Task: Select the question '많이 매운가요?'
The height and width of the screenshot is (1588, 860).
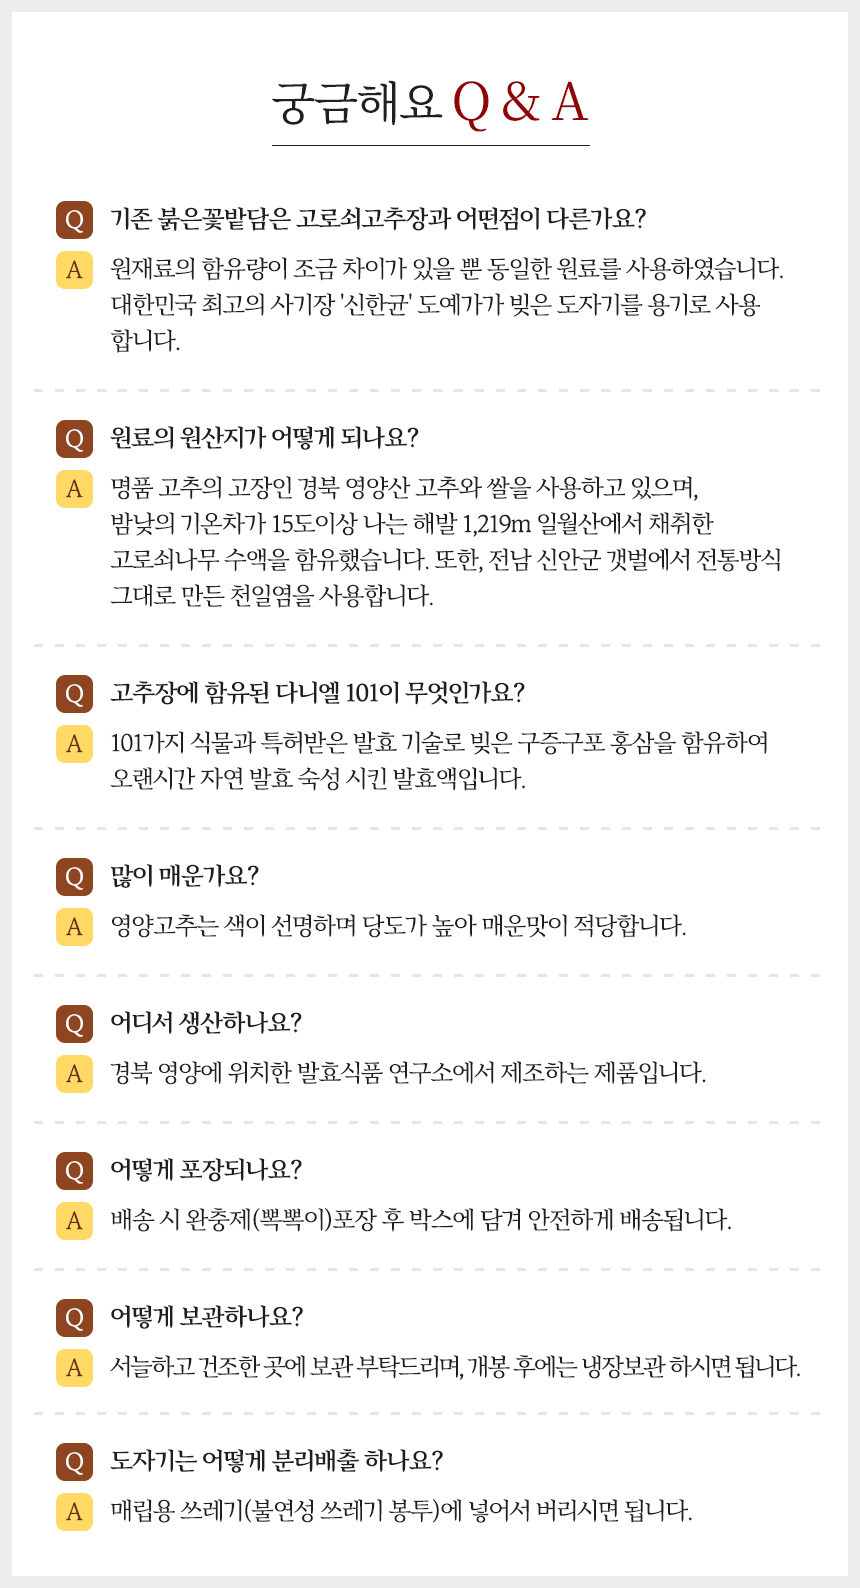Action: coord(184,876)
